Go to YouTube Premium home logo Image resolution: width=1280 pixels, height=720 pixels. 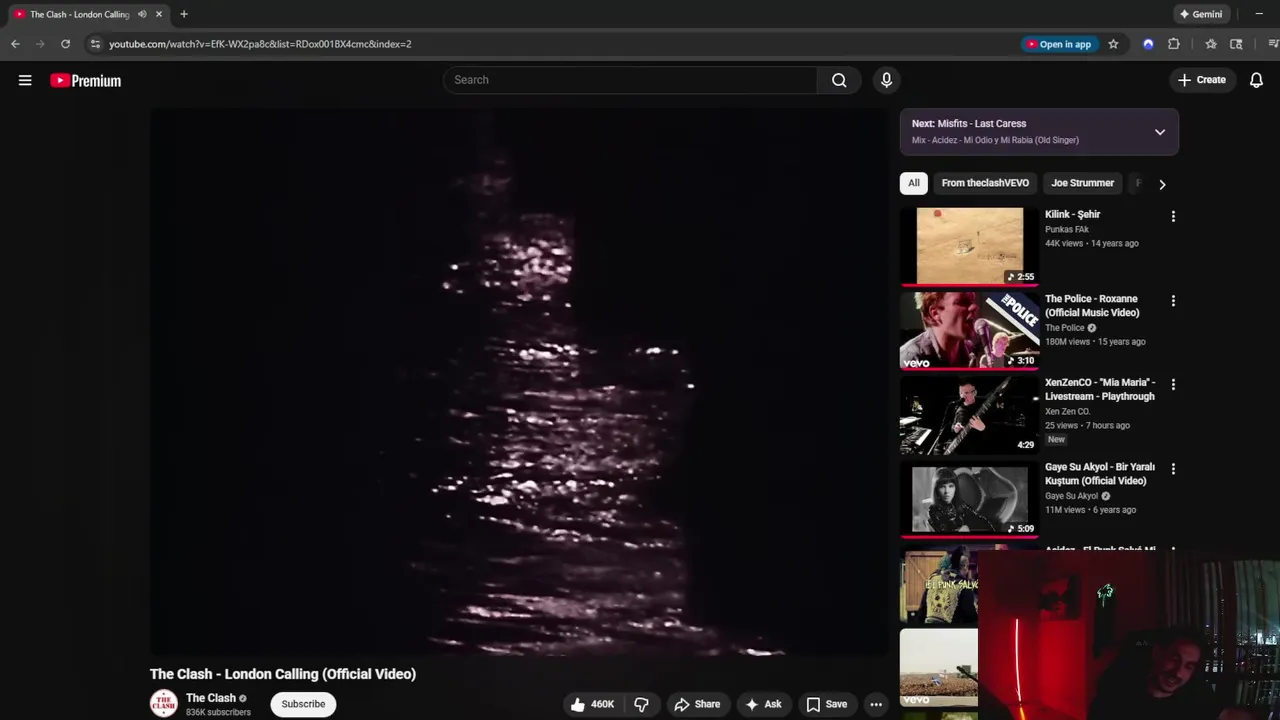pyautogui.click(x=86, y=81)
